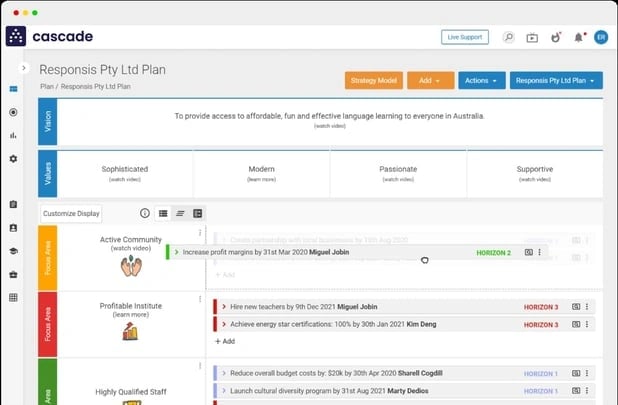Screen dimensions: 618x405
Task: Click the briefcase icon in left sidebar
Action: [13, 274]
